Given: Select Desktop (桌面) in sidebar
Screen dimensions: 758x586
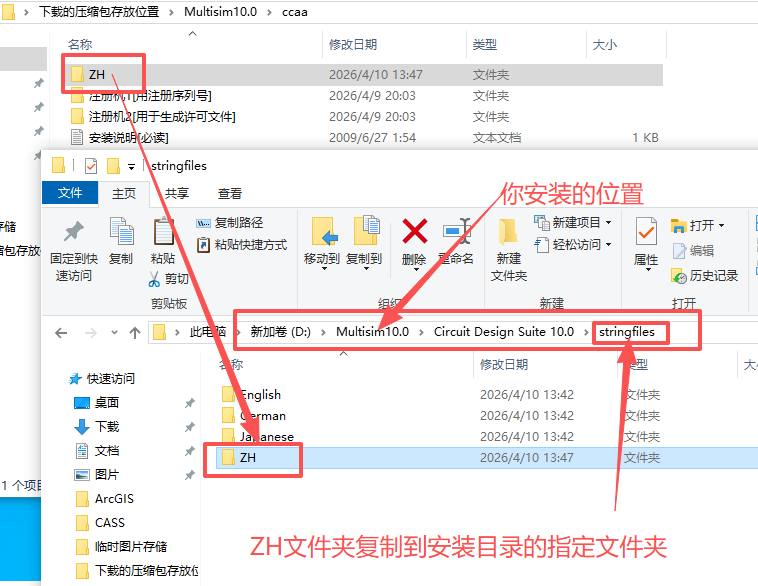Looking at the screenshot, I should click(x=97, y=402).
